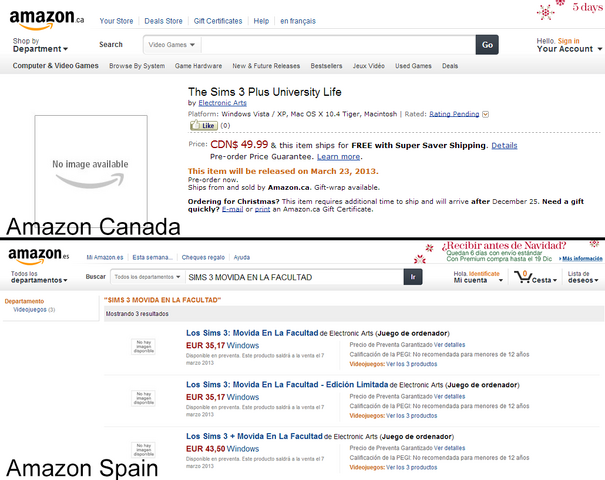Click the Sign in link
The width and height of the screenshot is (605, 480).
[568, 41]
